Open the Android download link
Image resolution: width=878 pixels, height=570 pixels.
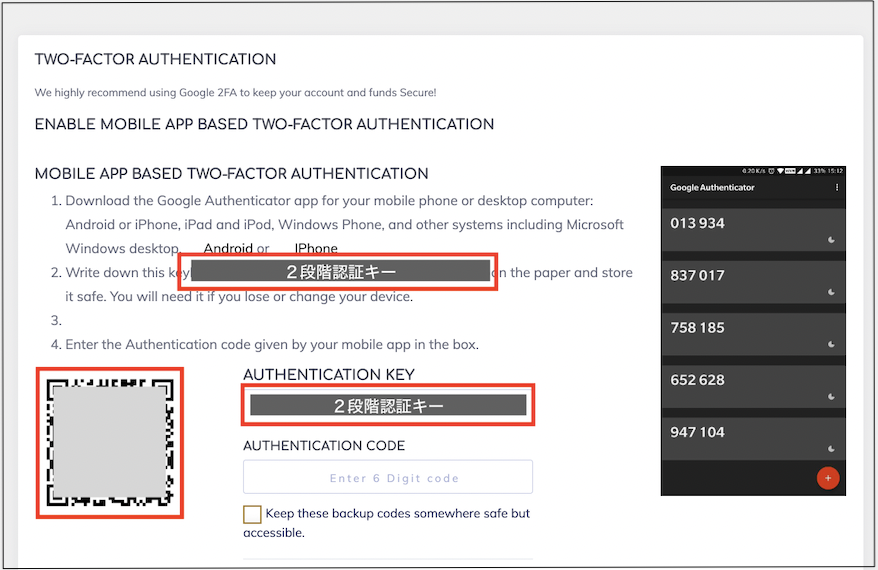point(228,248)
